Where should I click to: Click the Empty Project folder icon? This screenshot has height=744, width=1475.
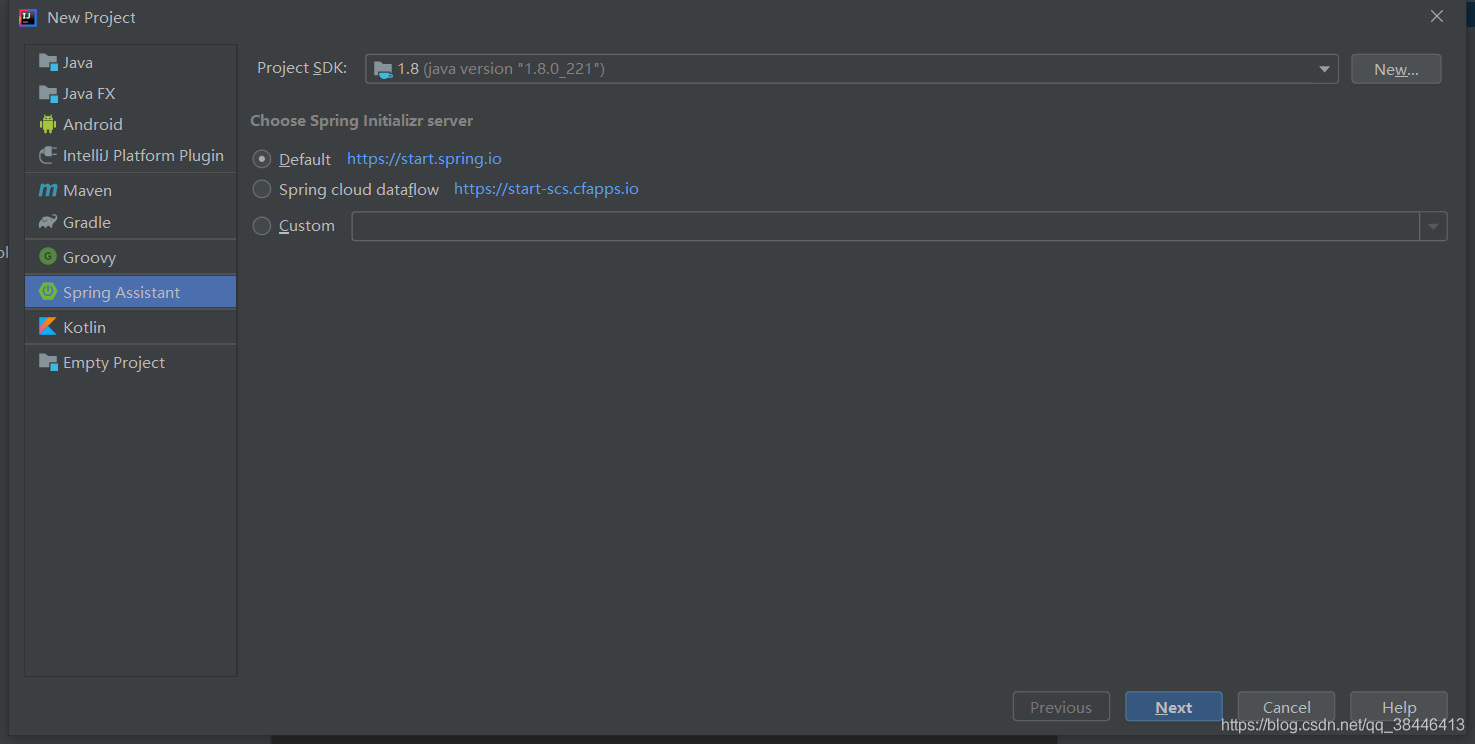click(x=48, y=362)
